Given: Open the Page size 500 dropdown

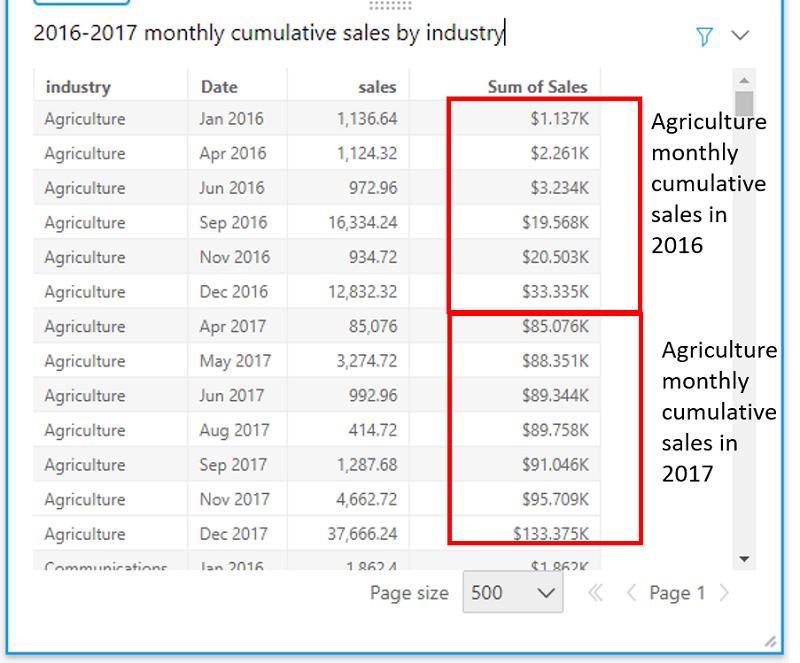Looking at the screenshot, I should click(x=513, y=593).
